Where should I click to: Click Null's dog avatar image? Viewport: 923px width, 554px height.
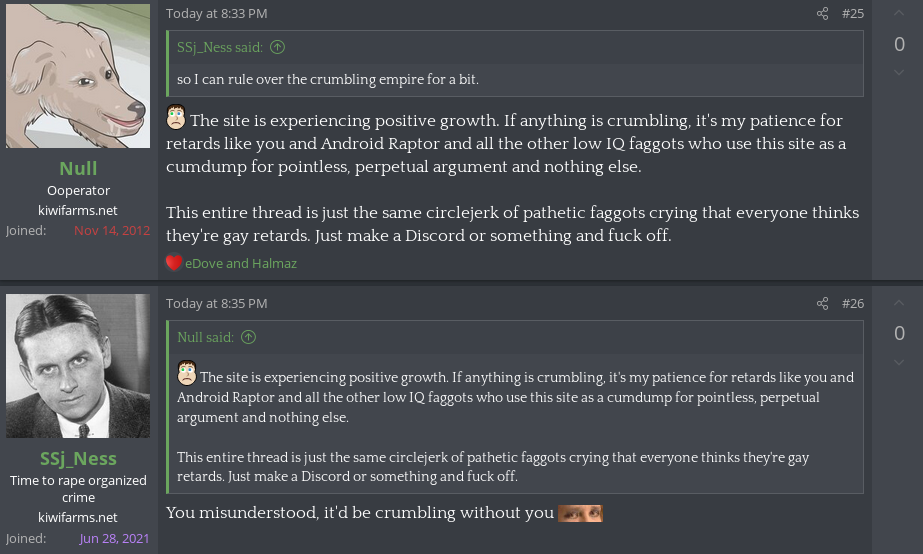[78, 76]
